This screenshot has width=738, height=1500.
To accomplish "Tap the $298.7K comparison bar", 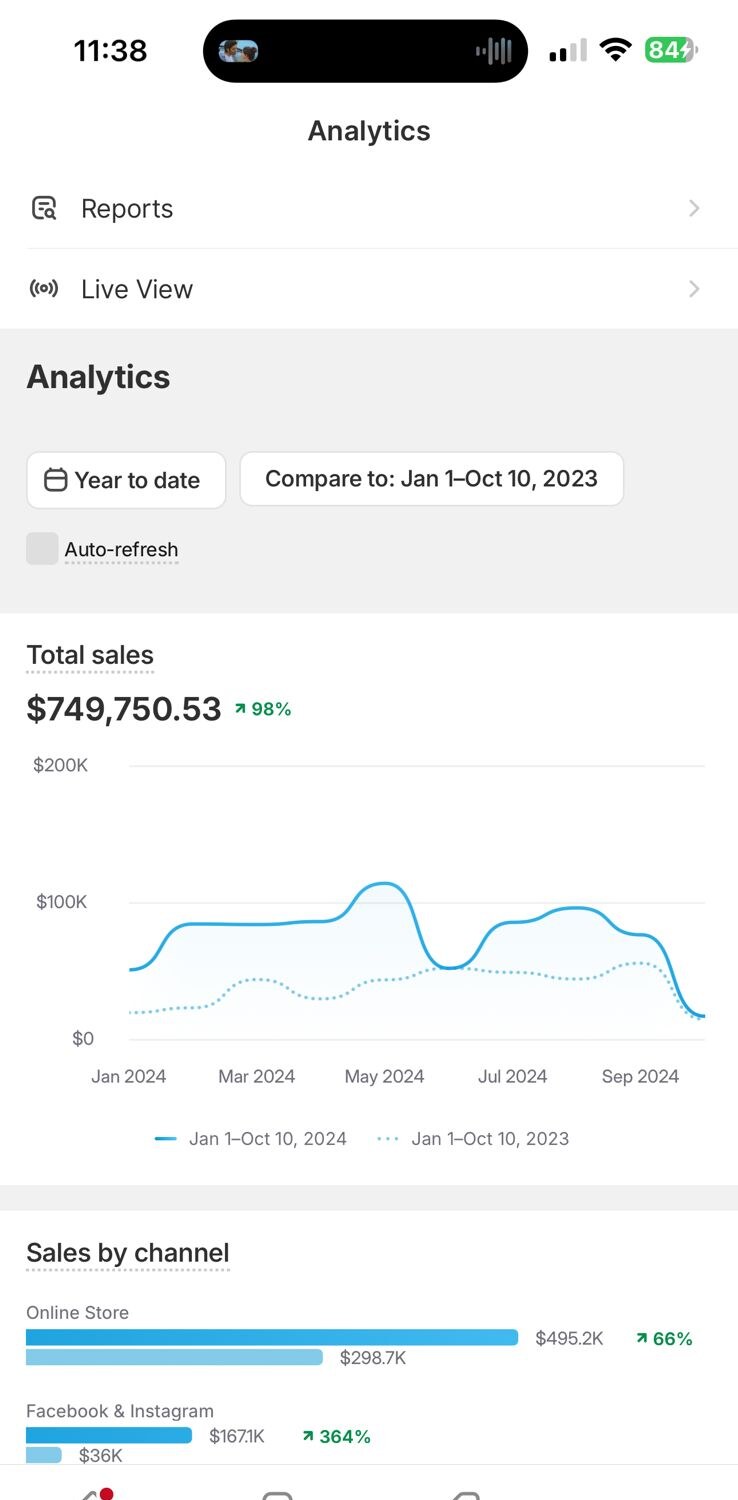I will click(x=175, y=1357).
